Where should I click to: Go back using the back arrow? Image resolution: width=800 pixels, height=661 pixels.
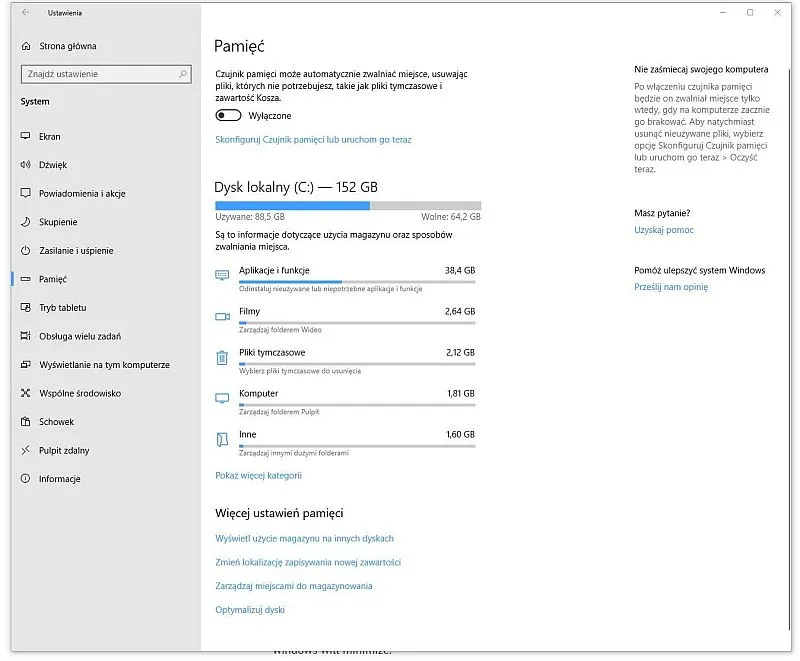click(25, 13)
